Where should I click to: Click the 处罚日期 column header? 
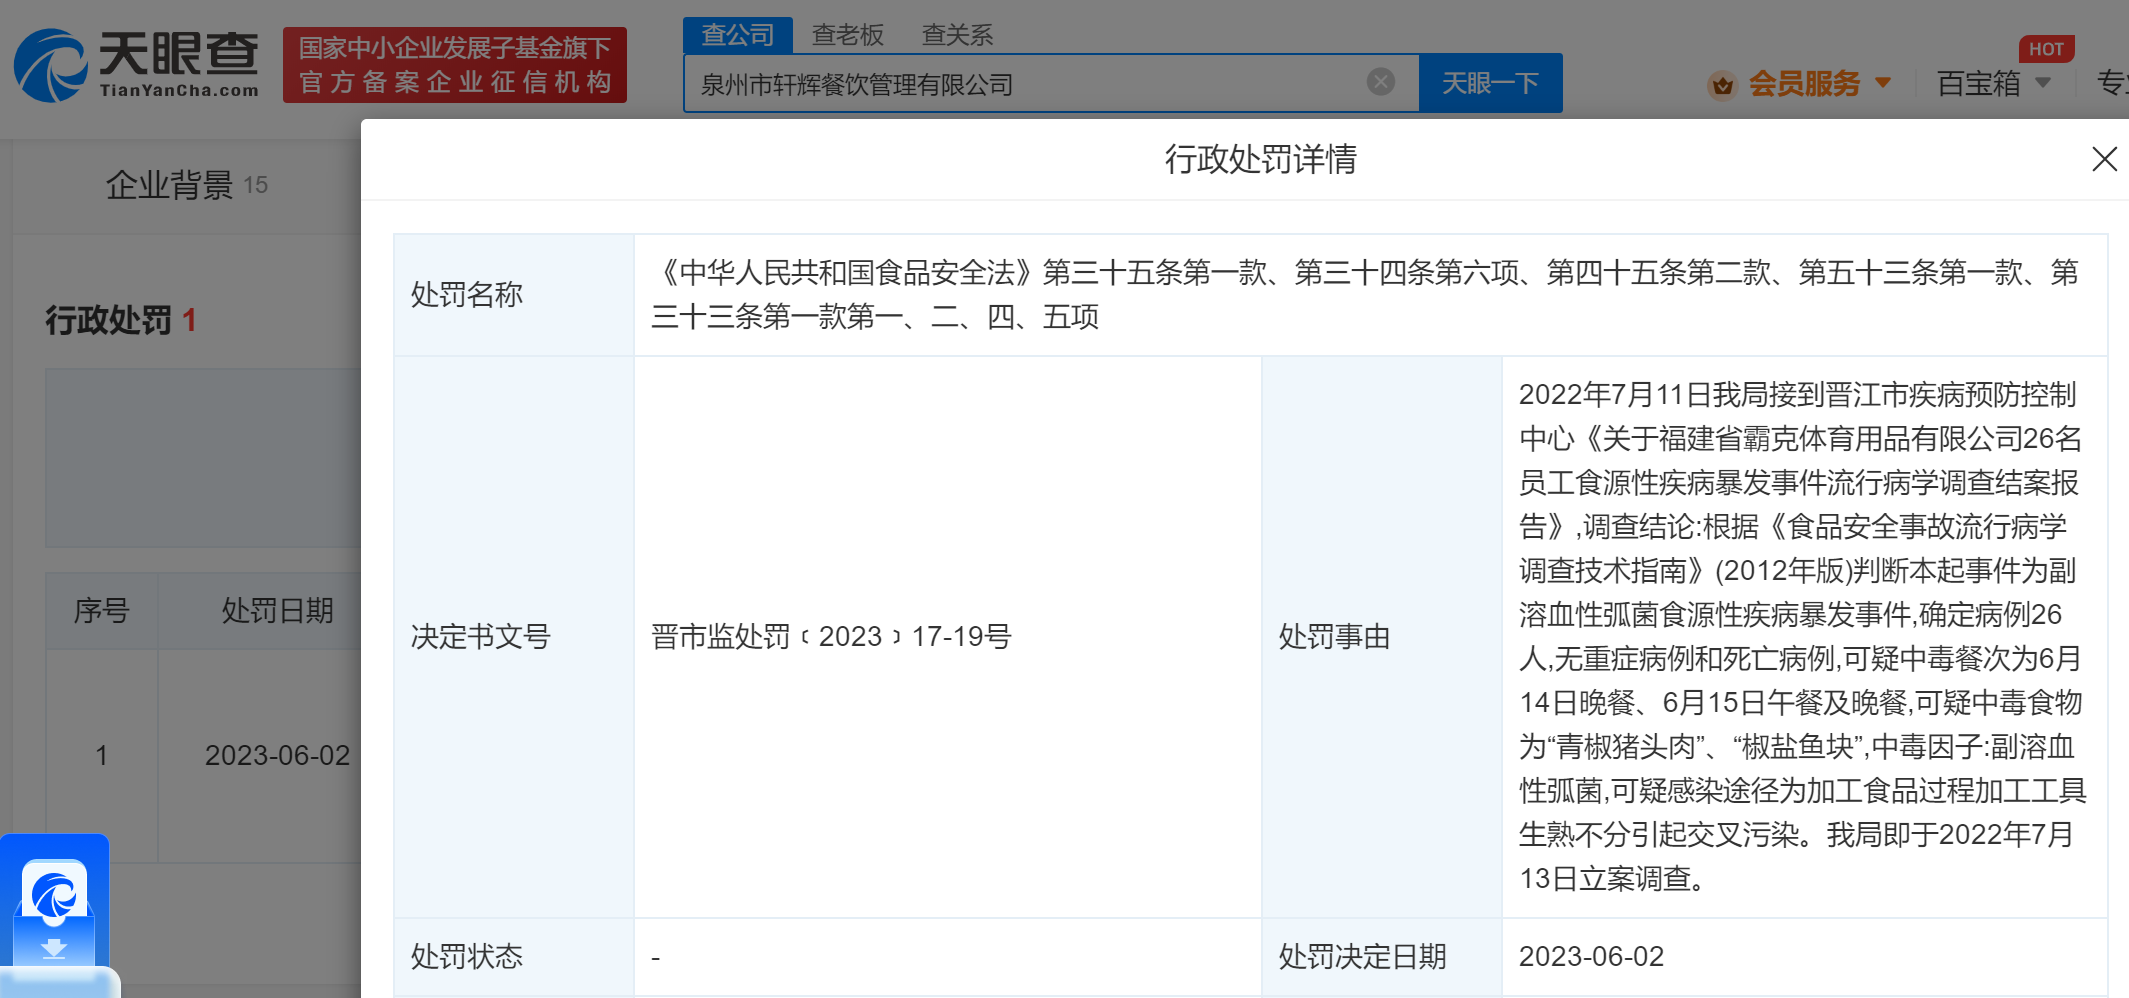click(x=276, y=610)
